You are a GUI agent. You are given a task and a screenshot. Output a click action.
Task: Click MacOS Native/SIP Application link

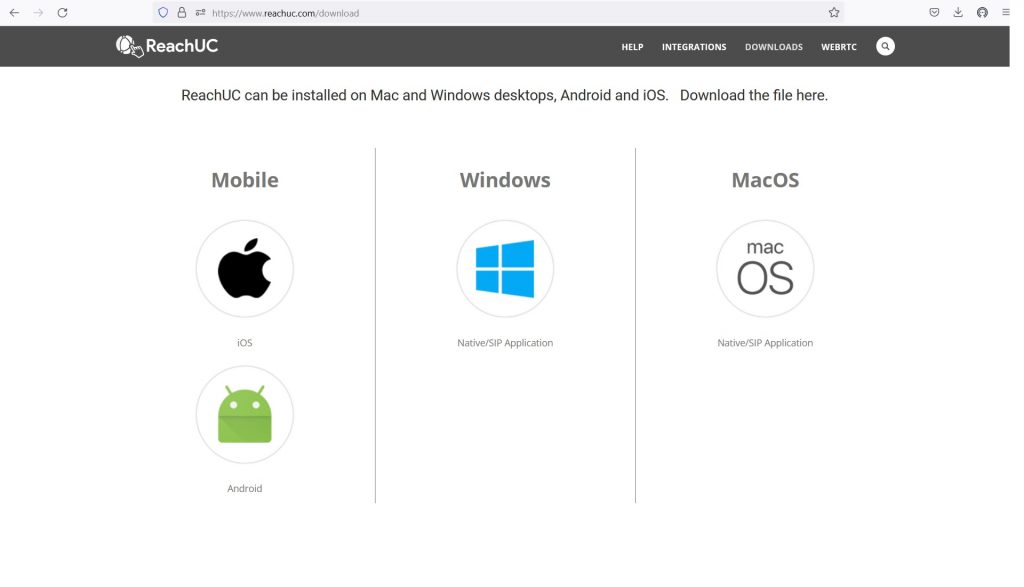tap(765, 343)
